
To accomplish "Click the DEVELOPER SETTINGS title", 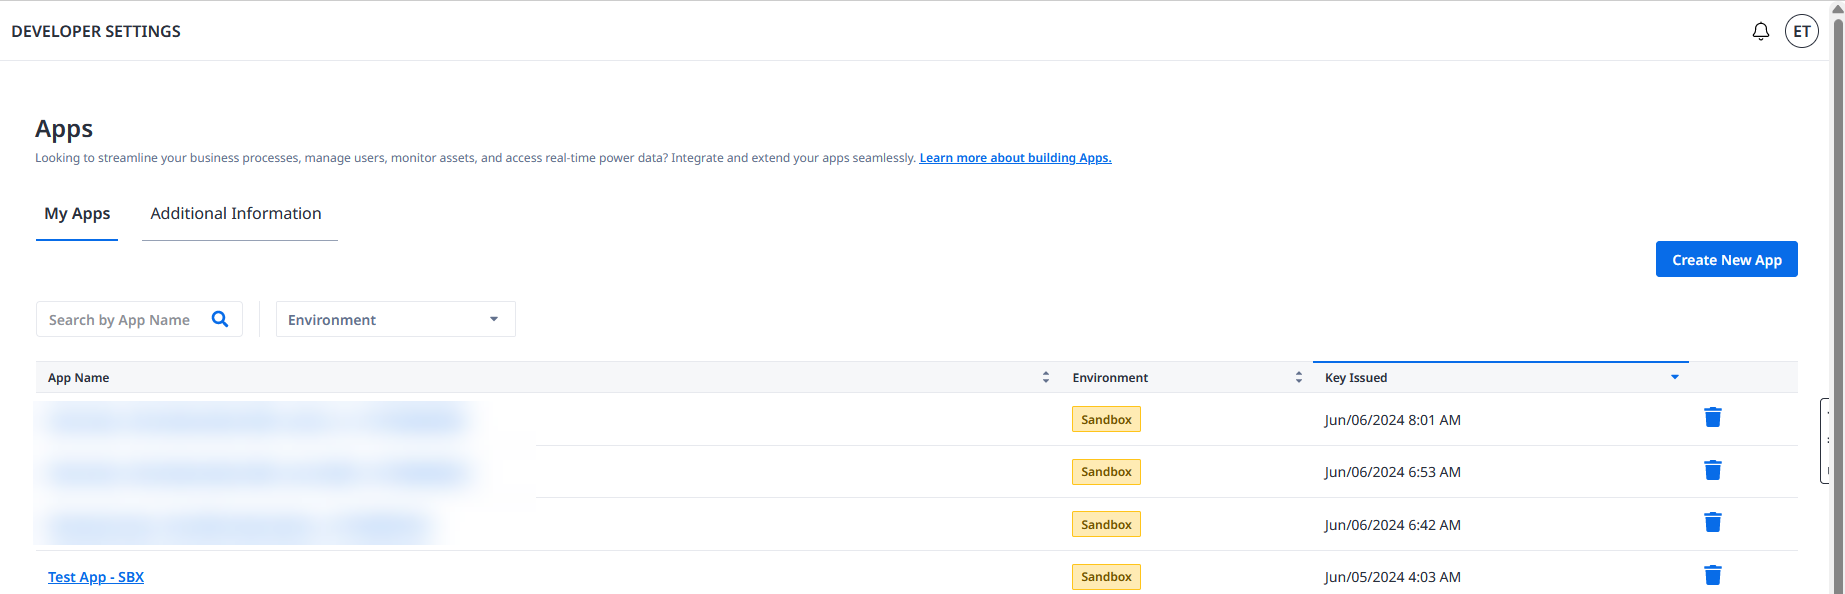I will tap(96, 31).
